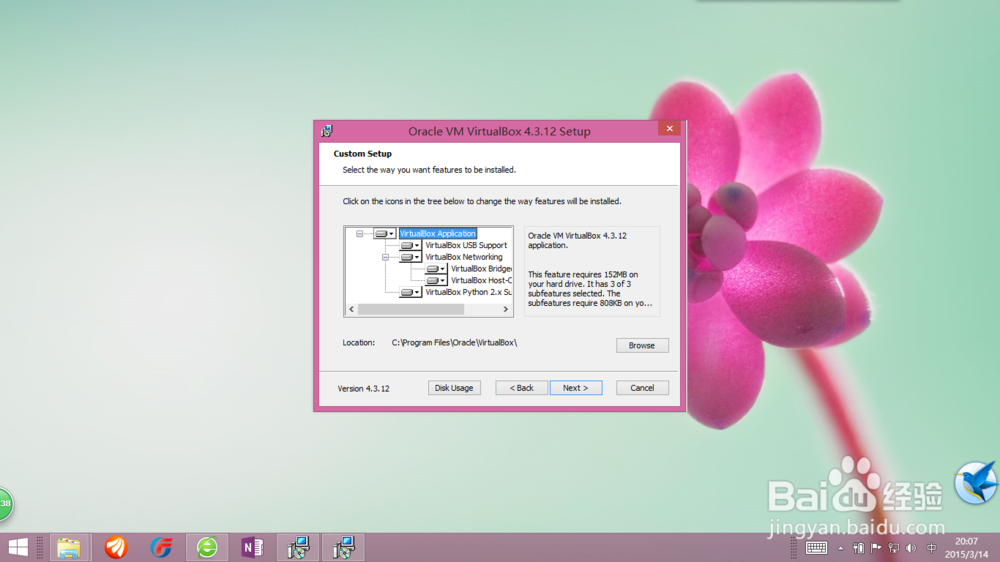
Task: Click the feature tree's right scroll arrow
Action: point(506,309)
